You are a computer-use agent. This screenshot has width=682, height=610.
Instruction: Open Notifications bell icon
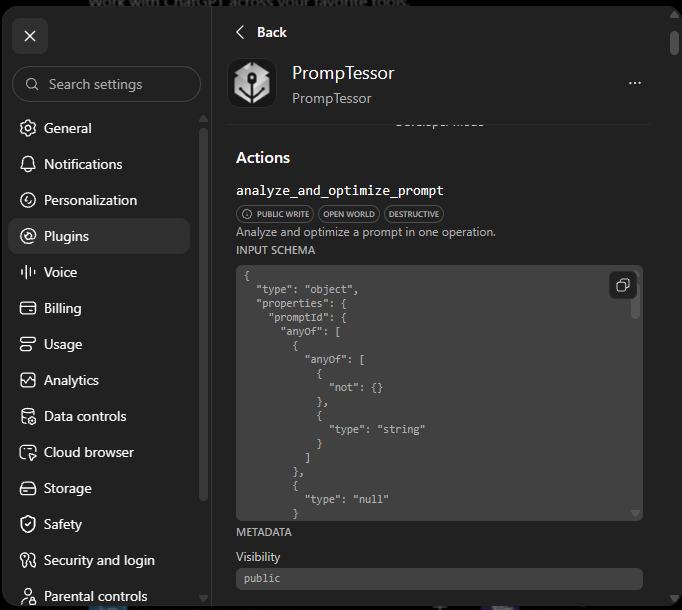point(28,164)
